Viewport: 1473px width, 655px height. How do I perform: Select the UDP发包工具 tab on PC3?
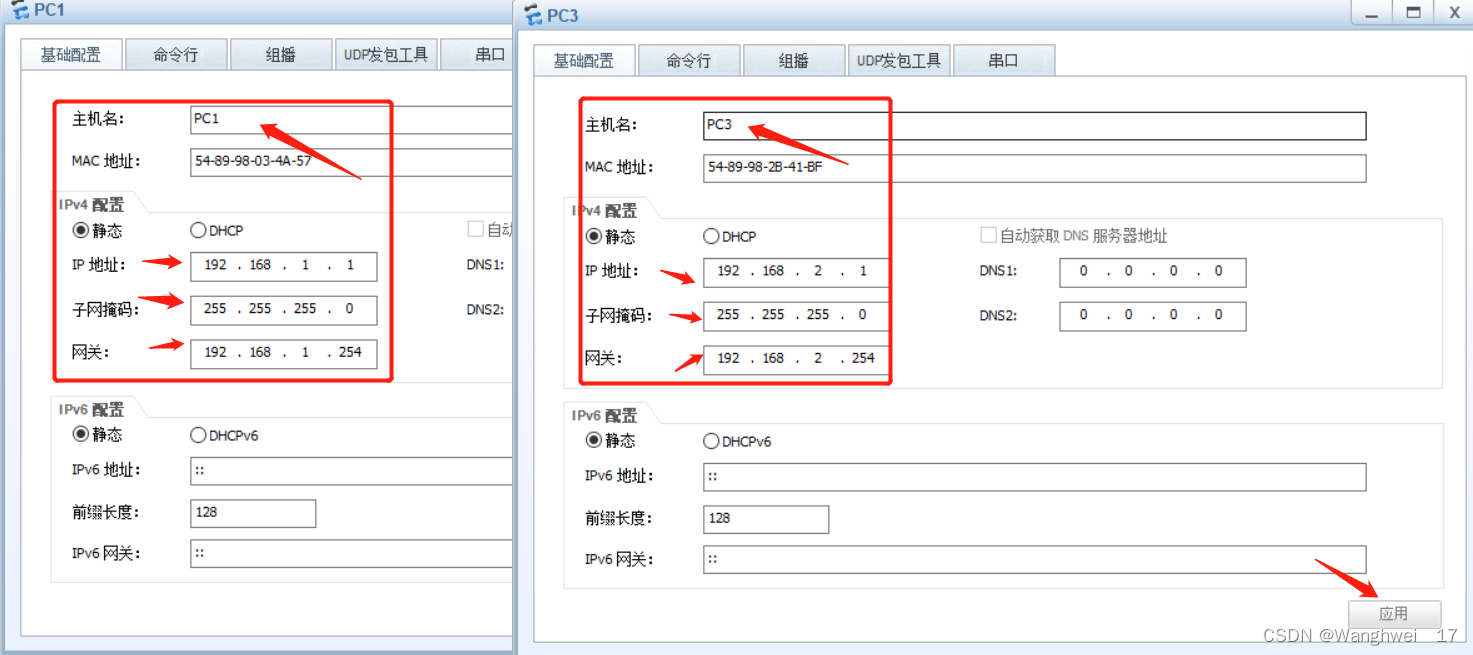click(898, 60)
